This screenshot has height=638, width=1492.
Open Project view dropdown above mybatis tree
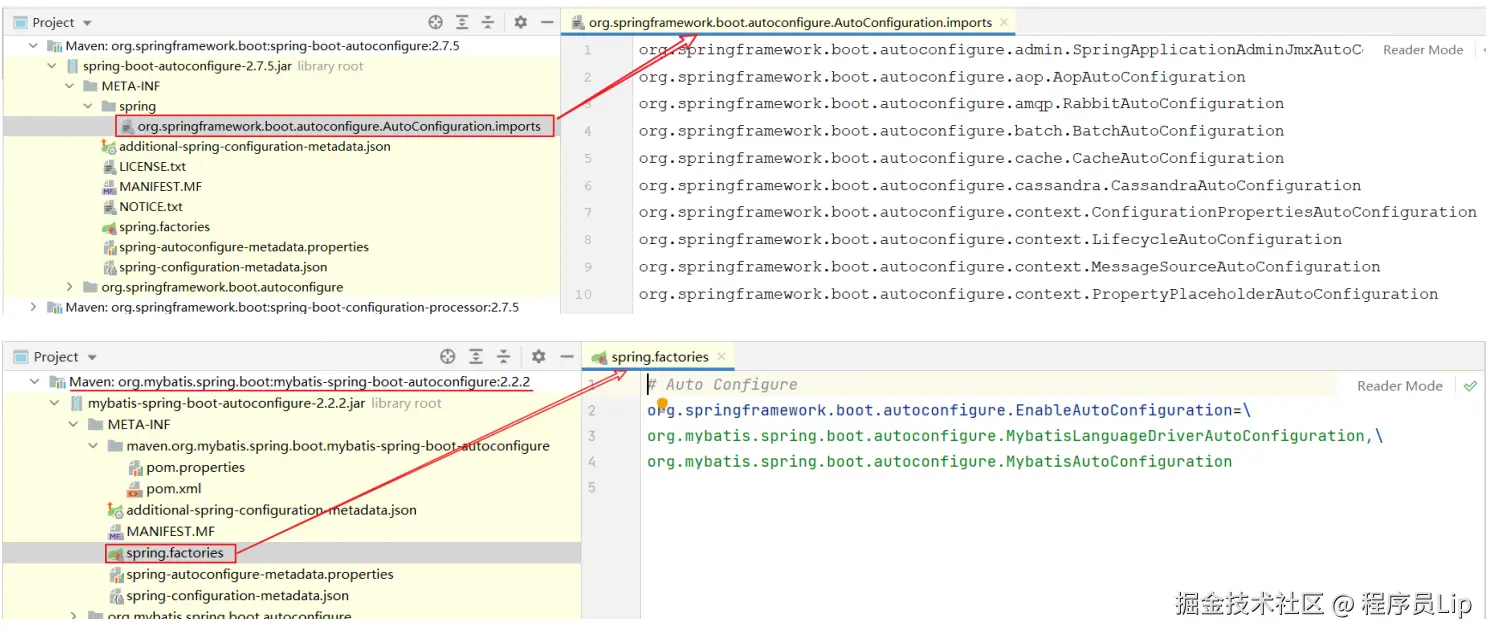92,357
